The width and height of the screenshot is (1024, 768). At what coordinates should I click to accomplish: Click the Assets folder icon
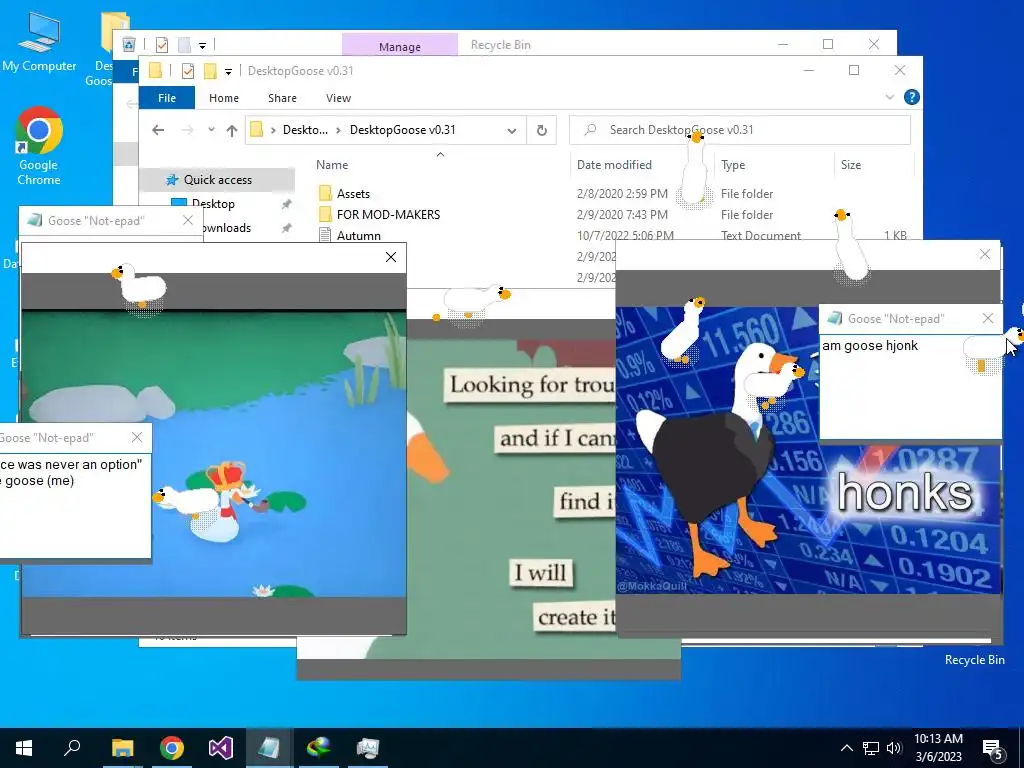pyautogui.click(x=325, y=193)
